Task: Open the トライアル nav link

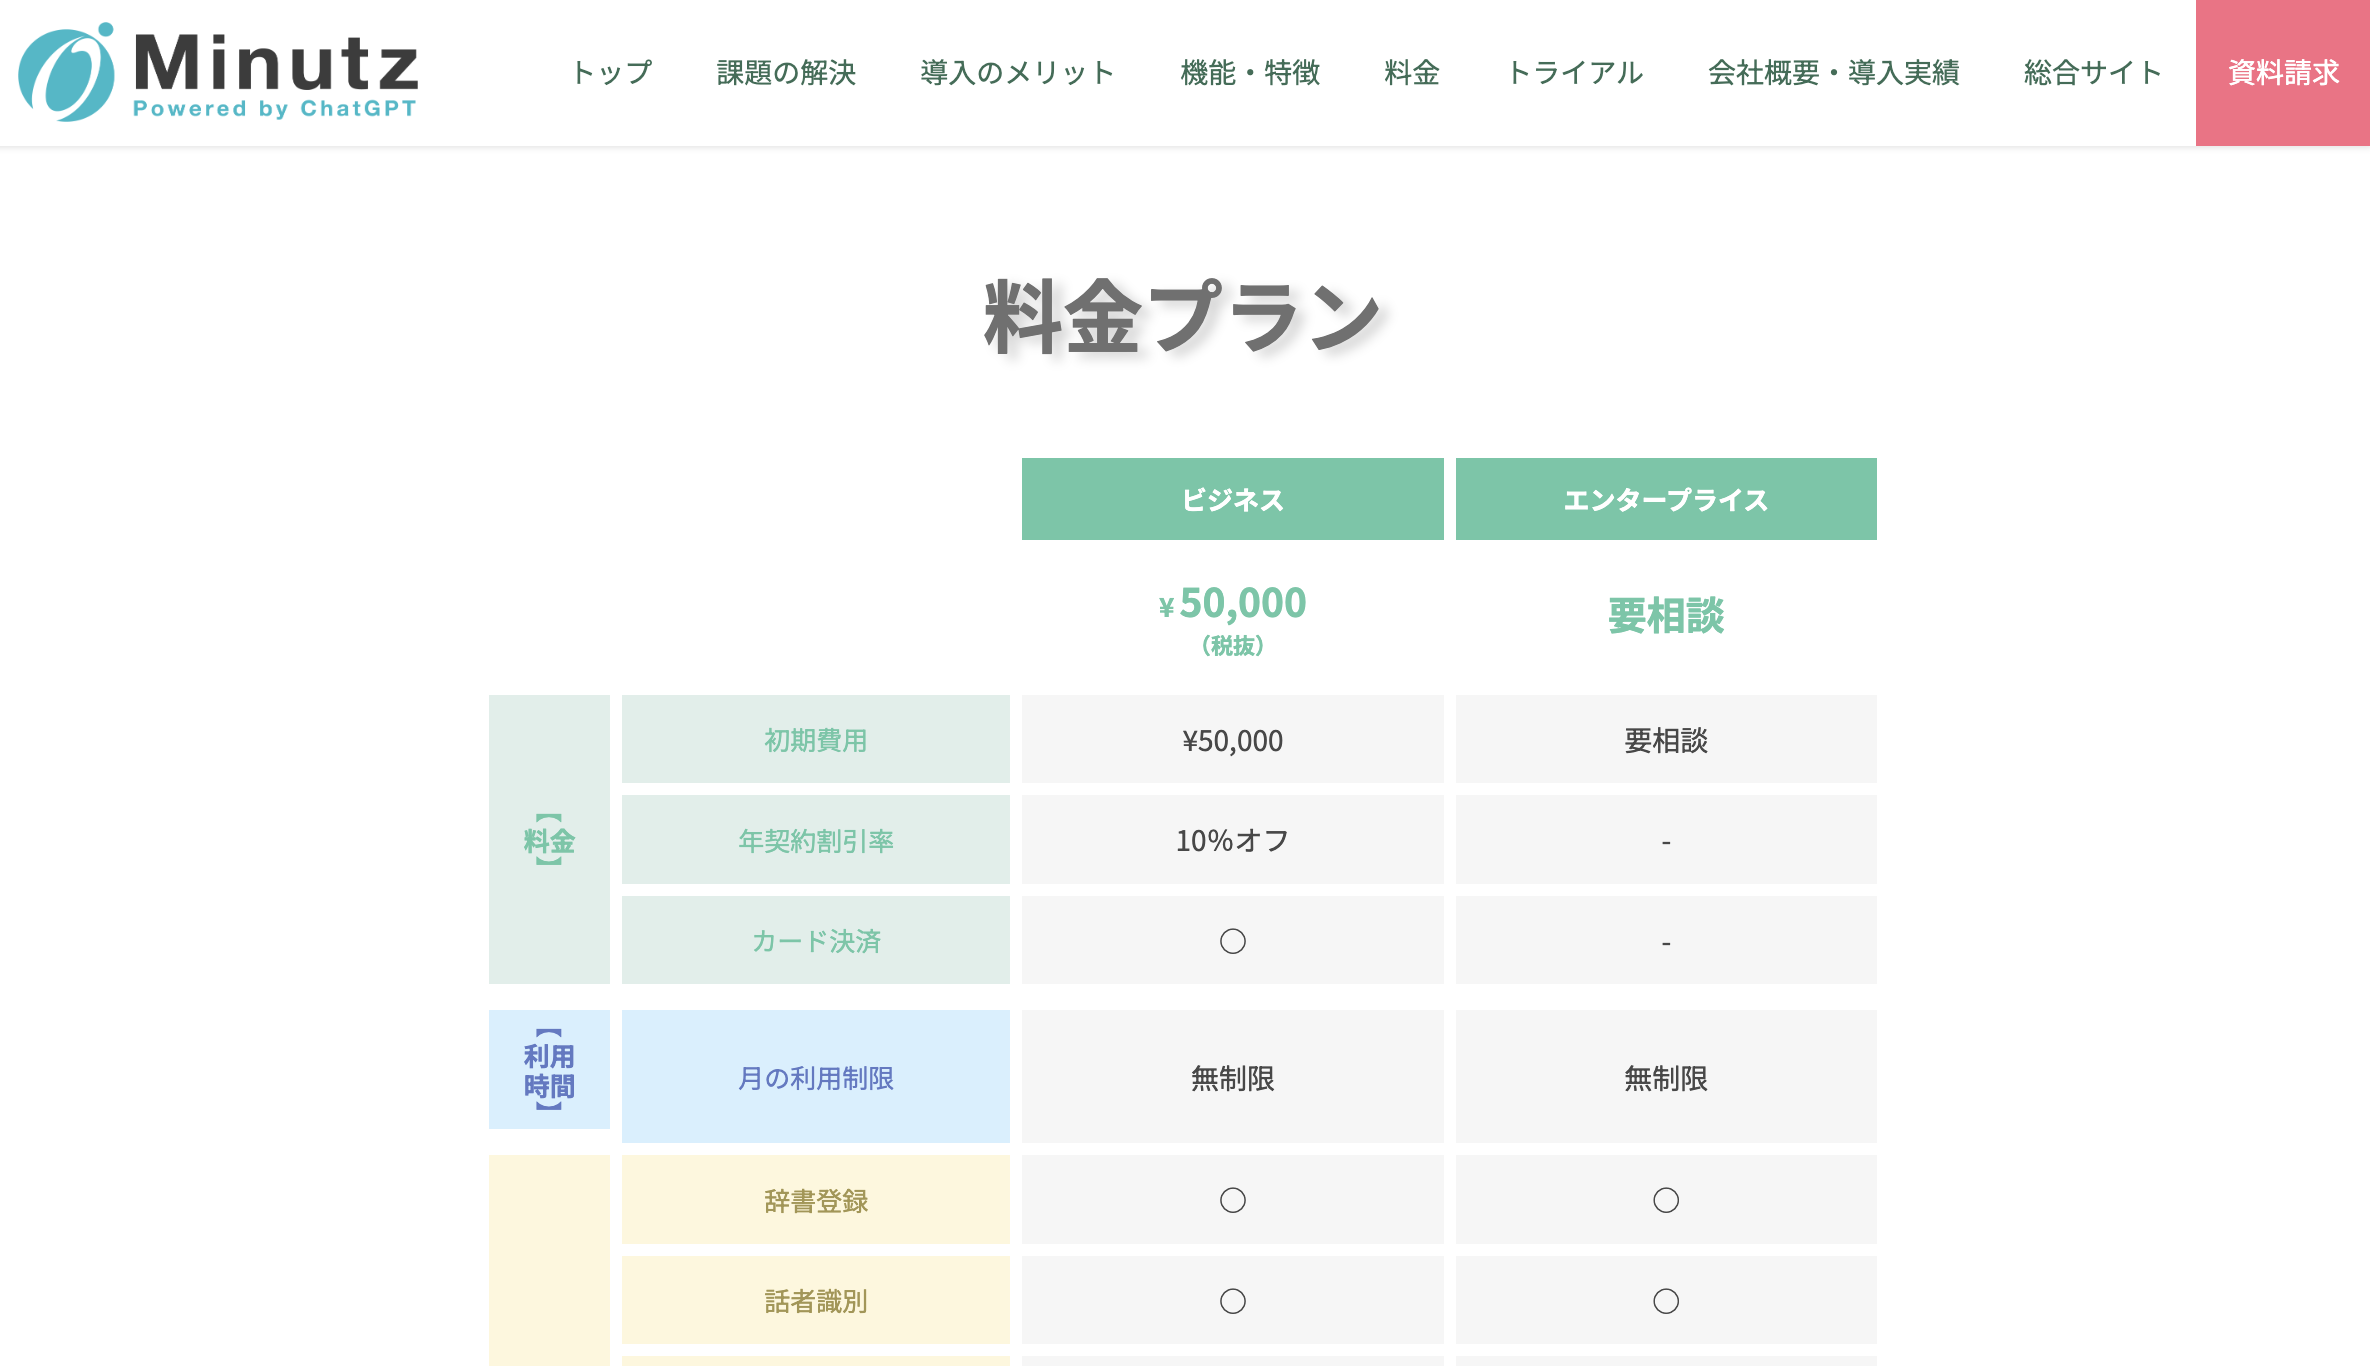Action: [x=1574, y=73]
